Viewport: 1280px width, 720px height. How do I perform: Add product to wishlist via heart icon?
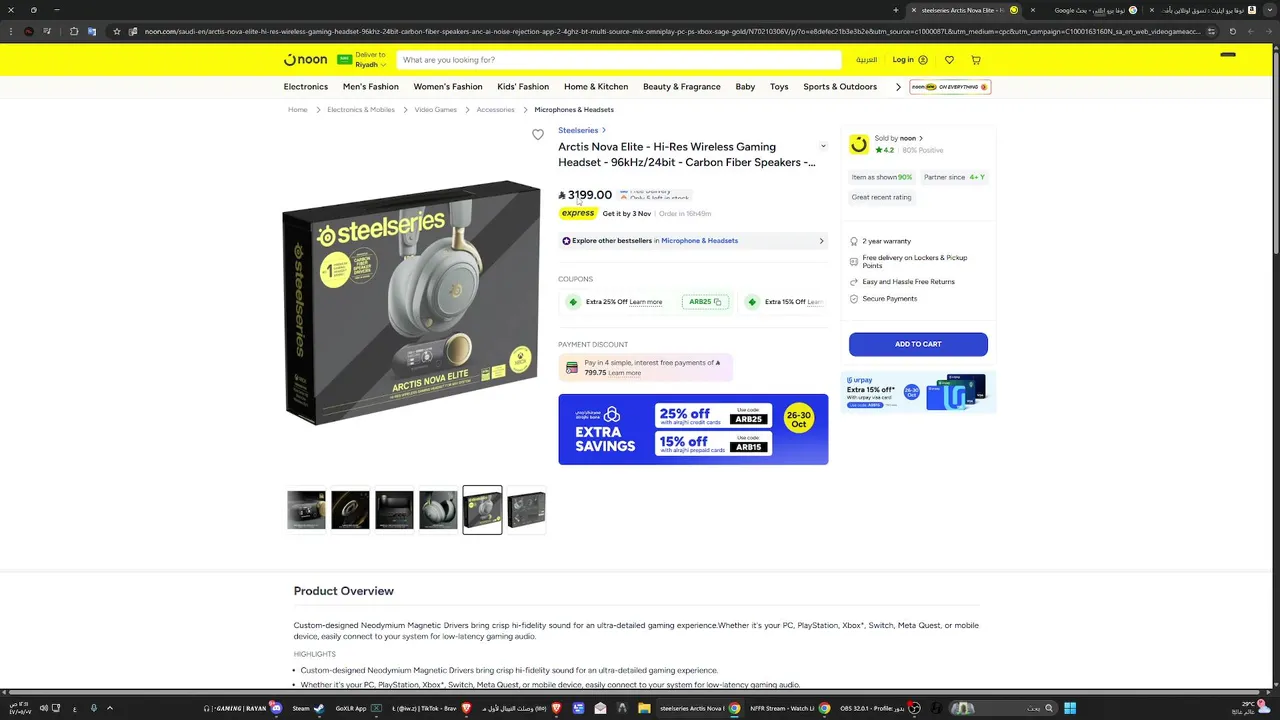[x=538, y=135]
